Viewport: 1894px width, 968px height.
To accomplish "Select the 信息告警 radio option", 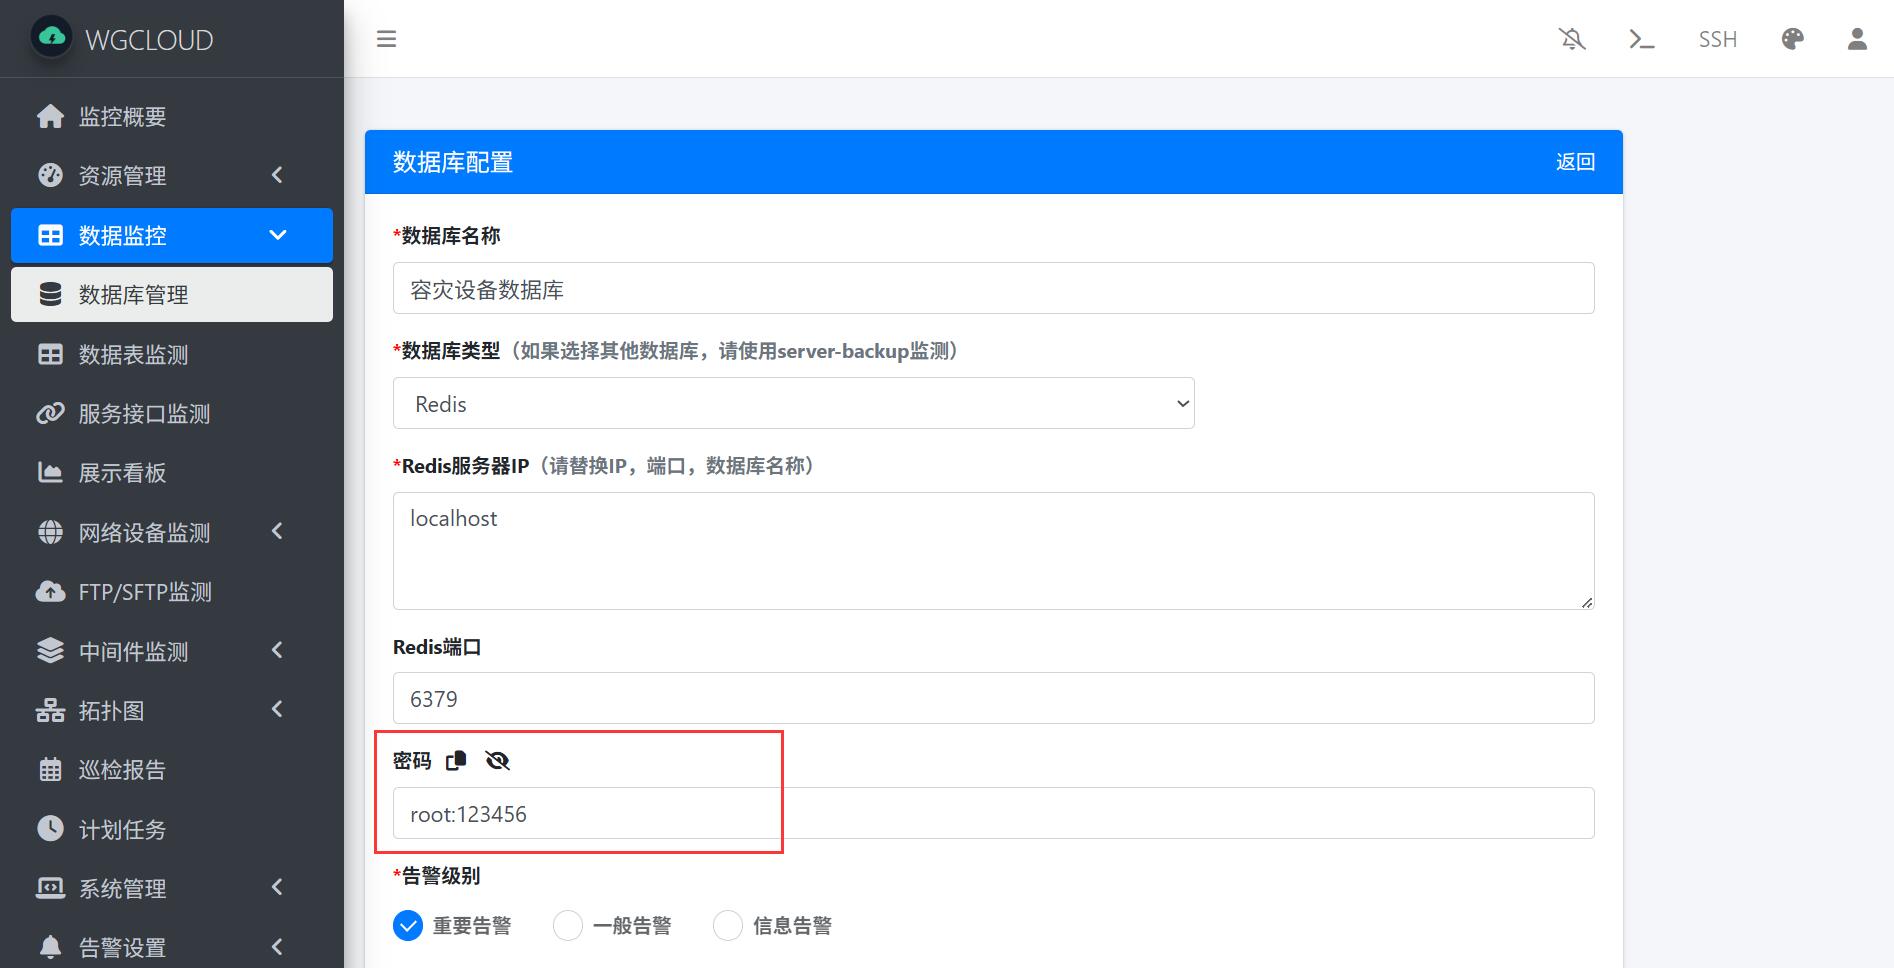I will coord(728,926).
